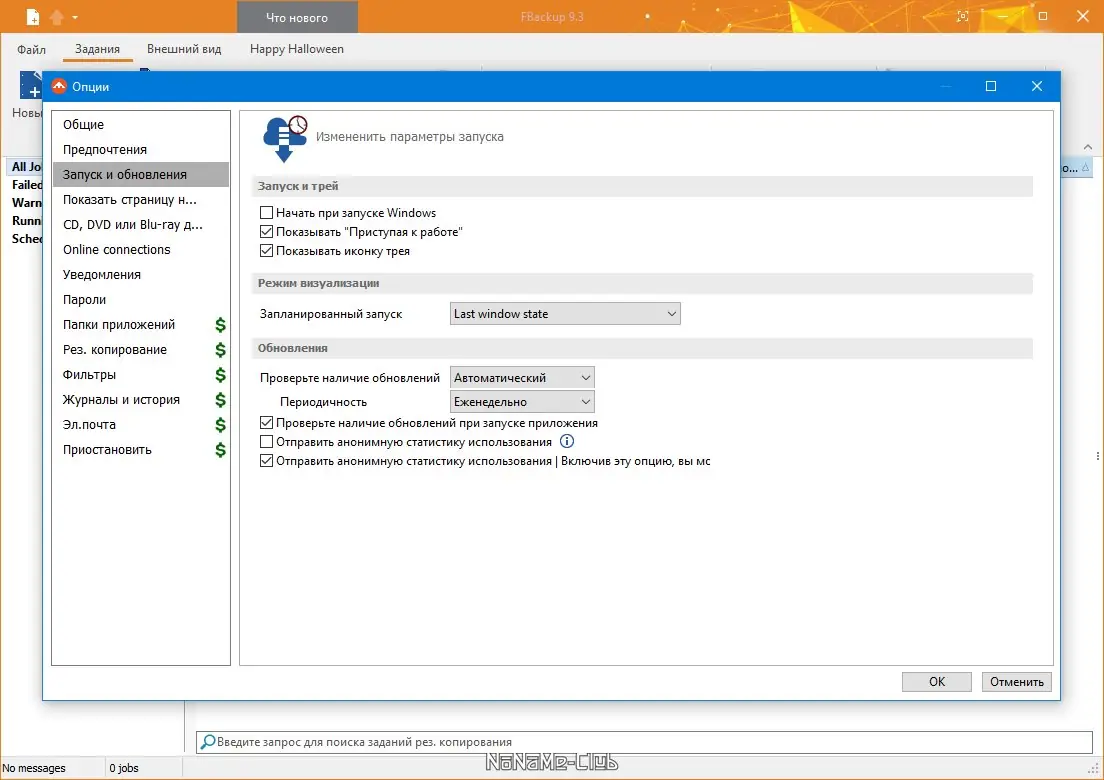Click the Опции dialog title icon
Screen dimensions: 1104x780
coord(59,86)
